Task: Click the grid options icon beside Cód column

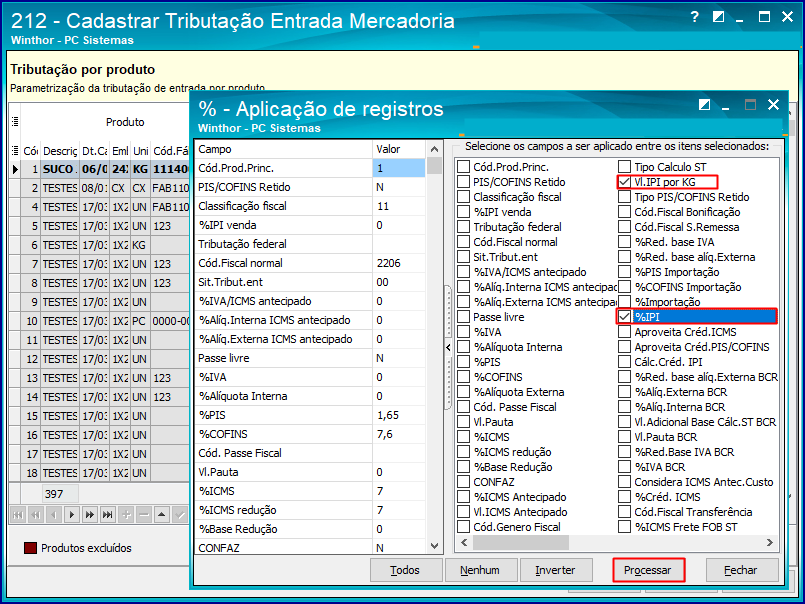Action: pyautogui.click(x=15, y=151)
